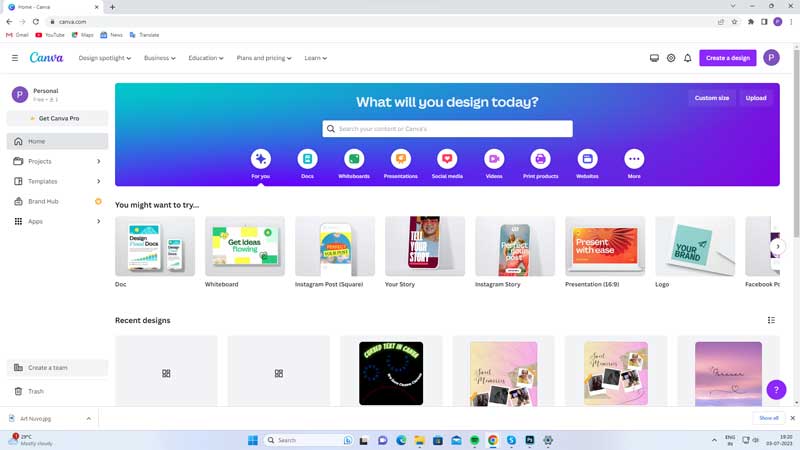Open the Presentation (16:9) thumbnail
The height and width of the screenshot is (450, 800).
tap(605, 246)
